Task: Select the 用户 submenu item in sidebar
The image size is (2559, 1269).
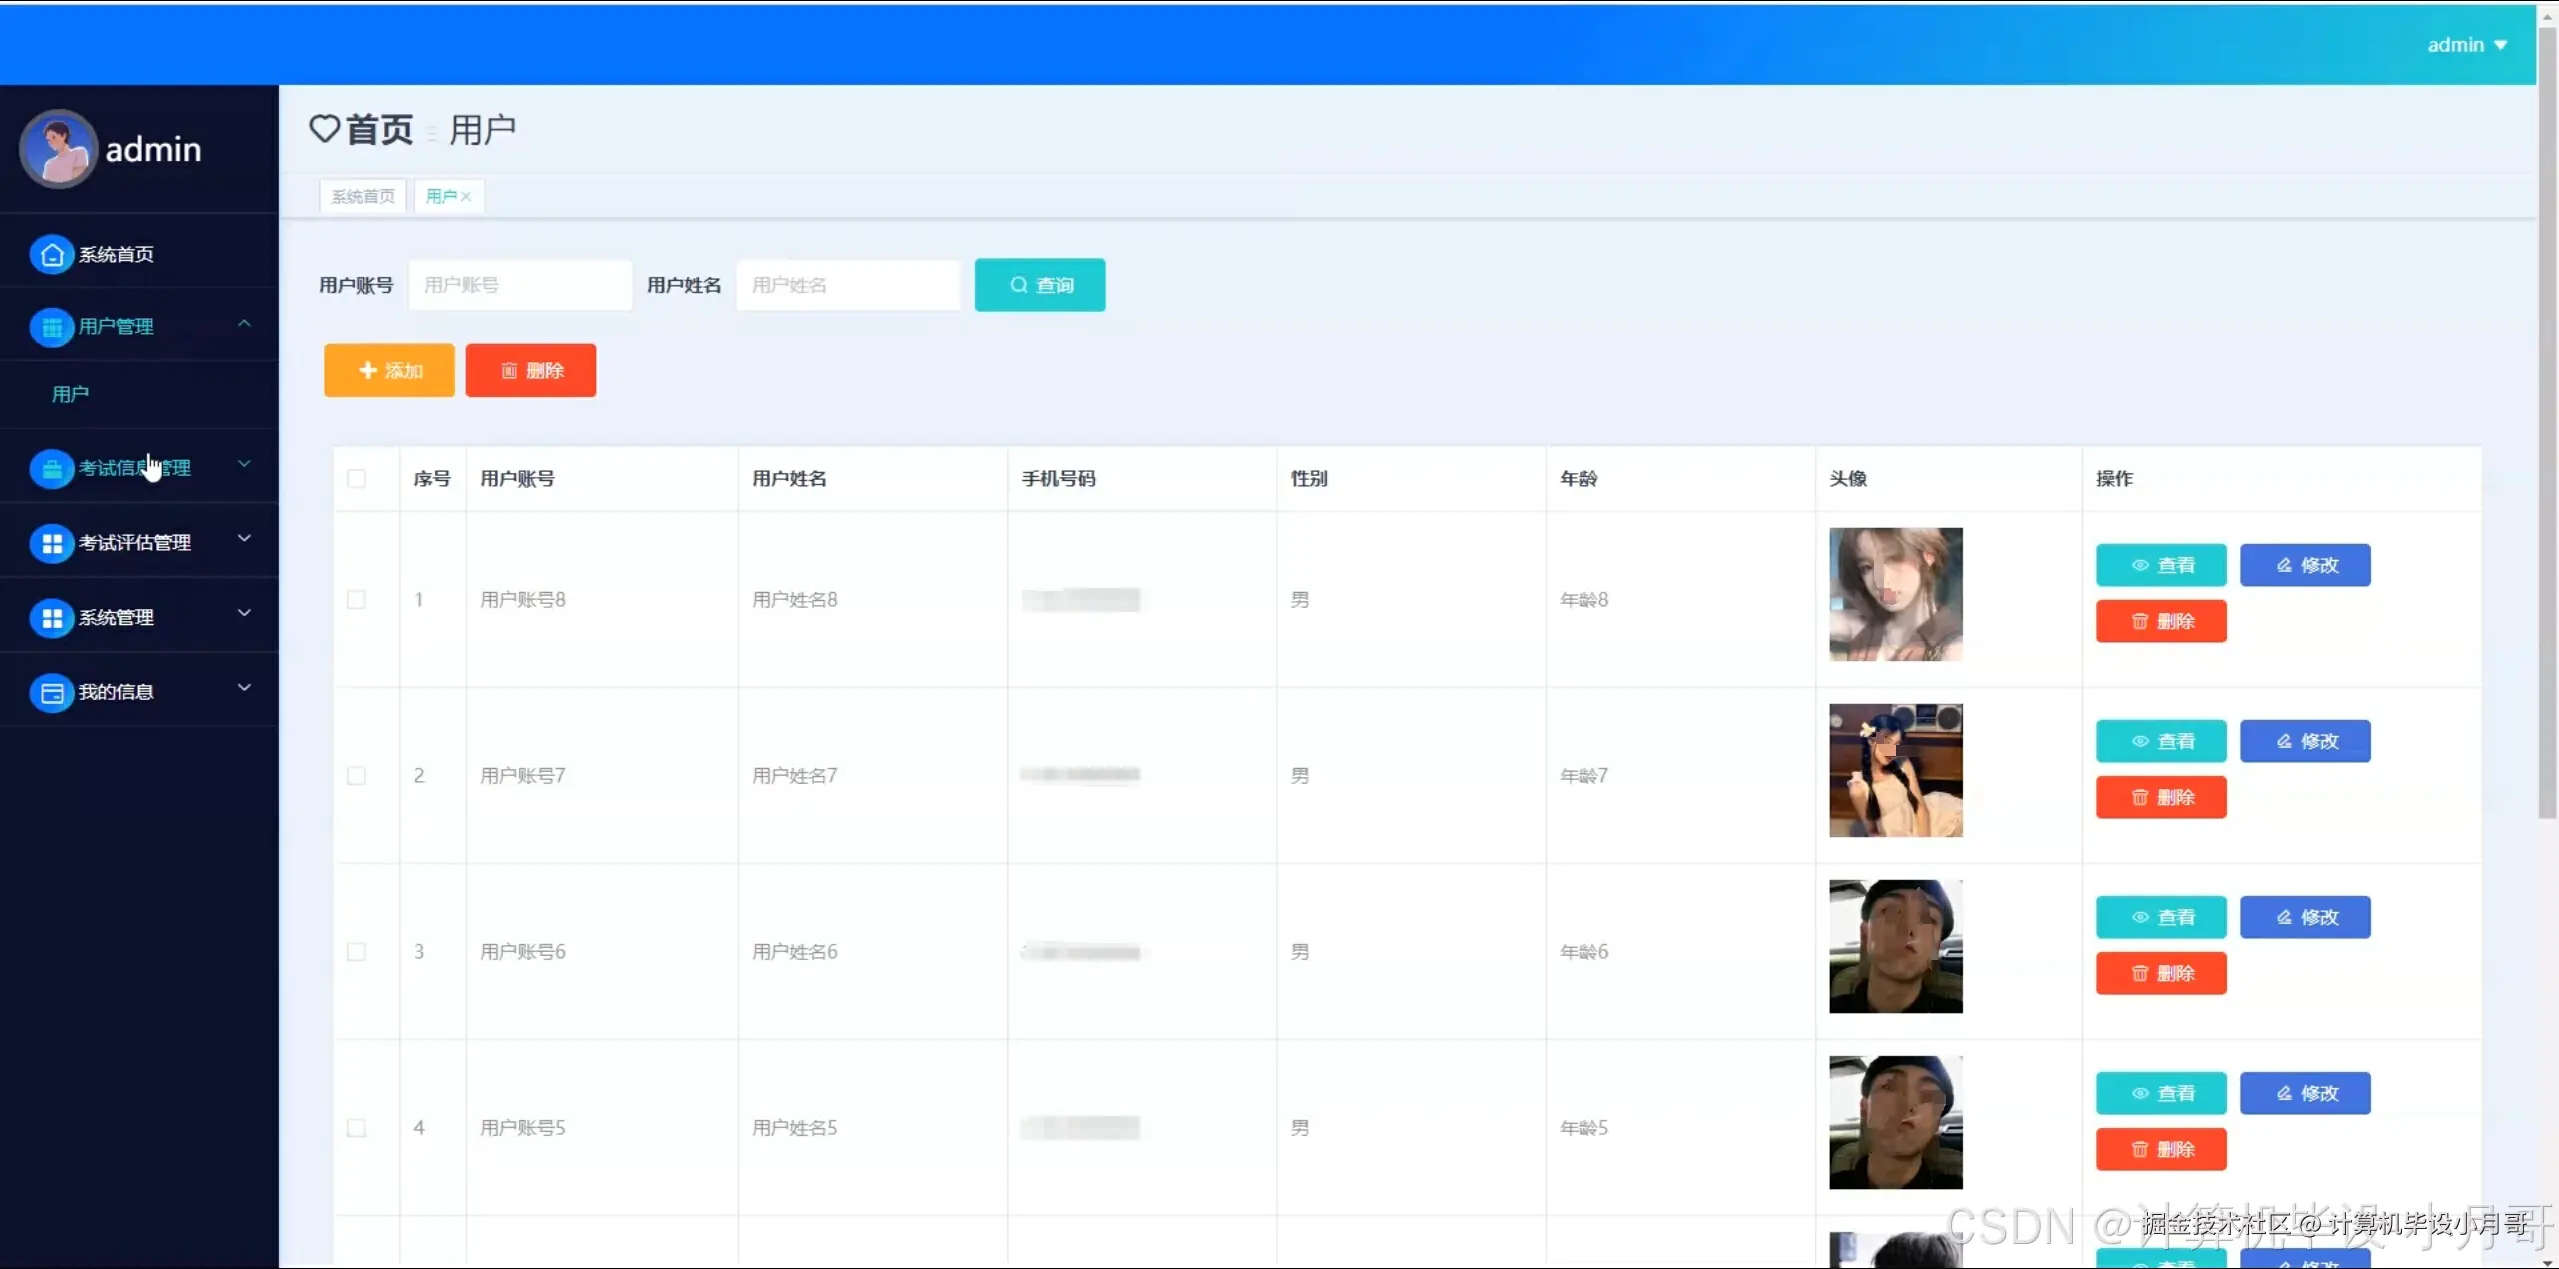Action: click(70, 395)
